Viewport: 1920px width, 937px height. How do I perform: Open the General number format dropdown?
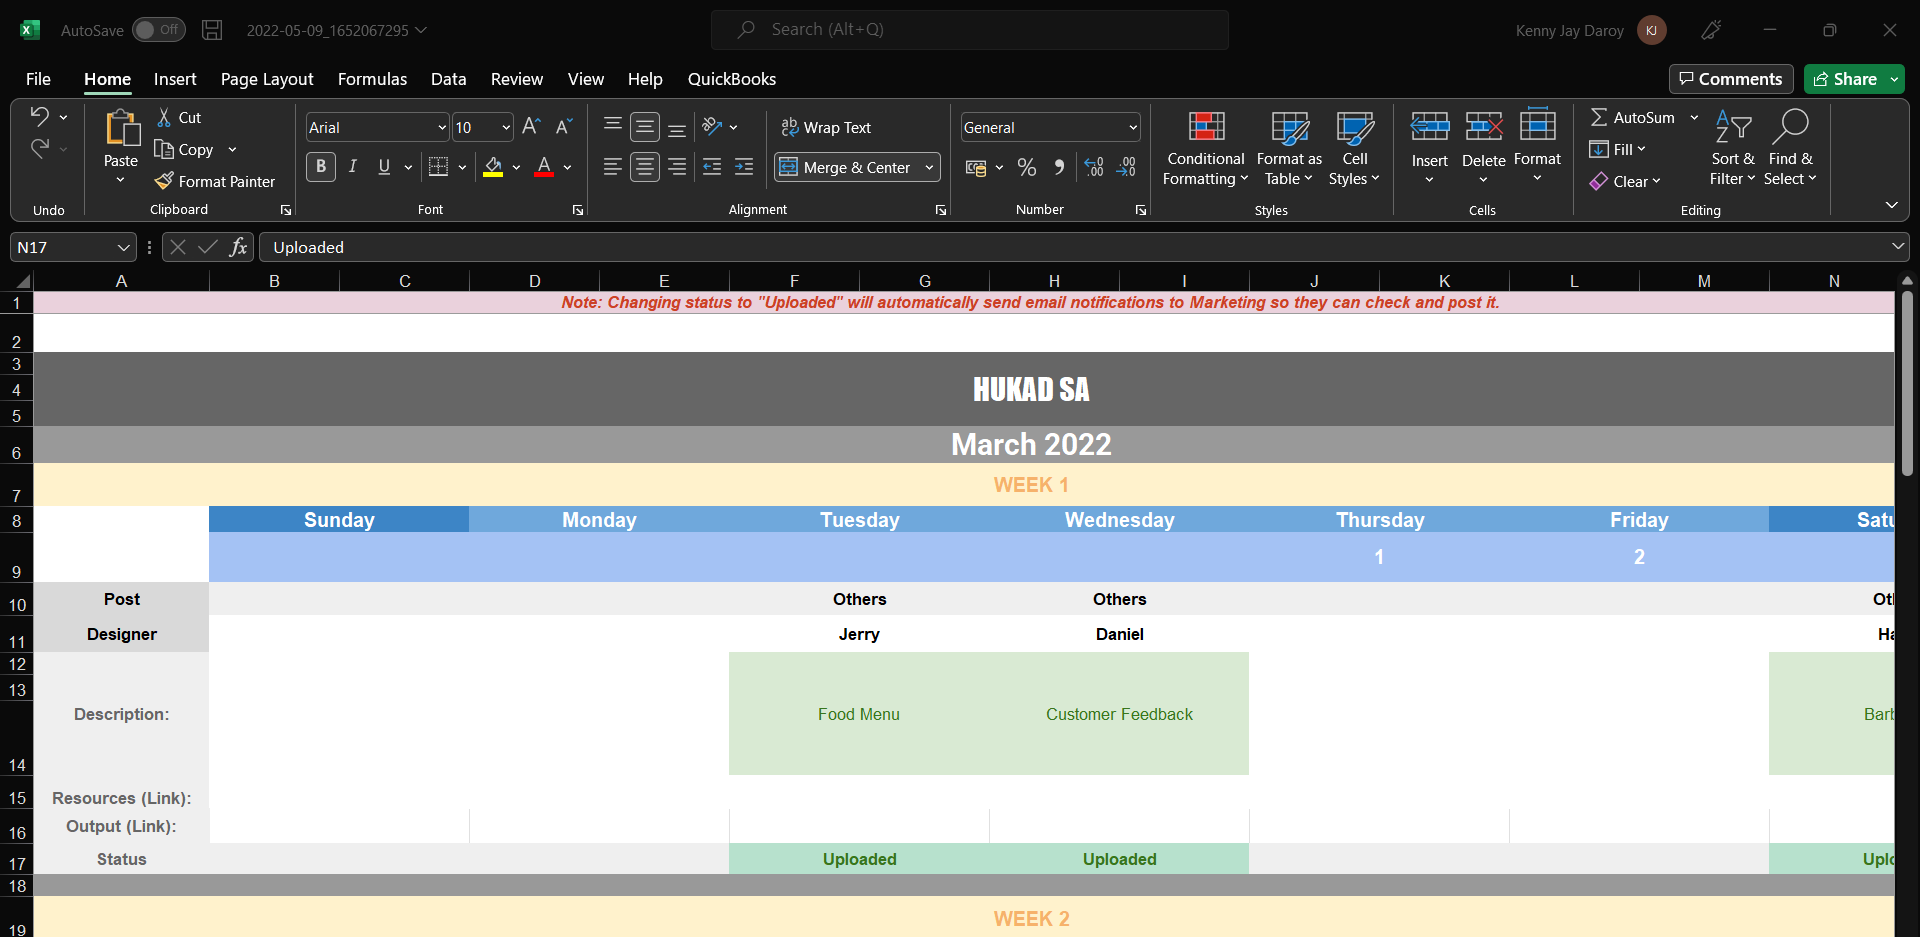click(x=1132, y=127)
